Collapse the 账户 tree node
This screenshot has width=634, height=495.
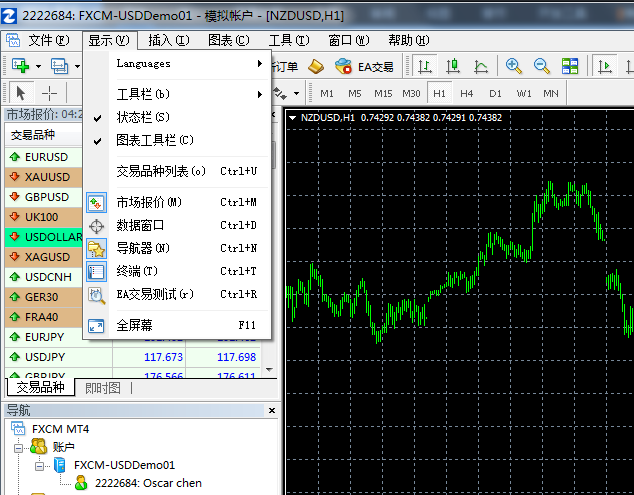(x=18, y=448)
